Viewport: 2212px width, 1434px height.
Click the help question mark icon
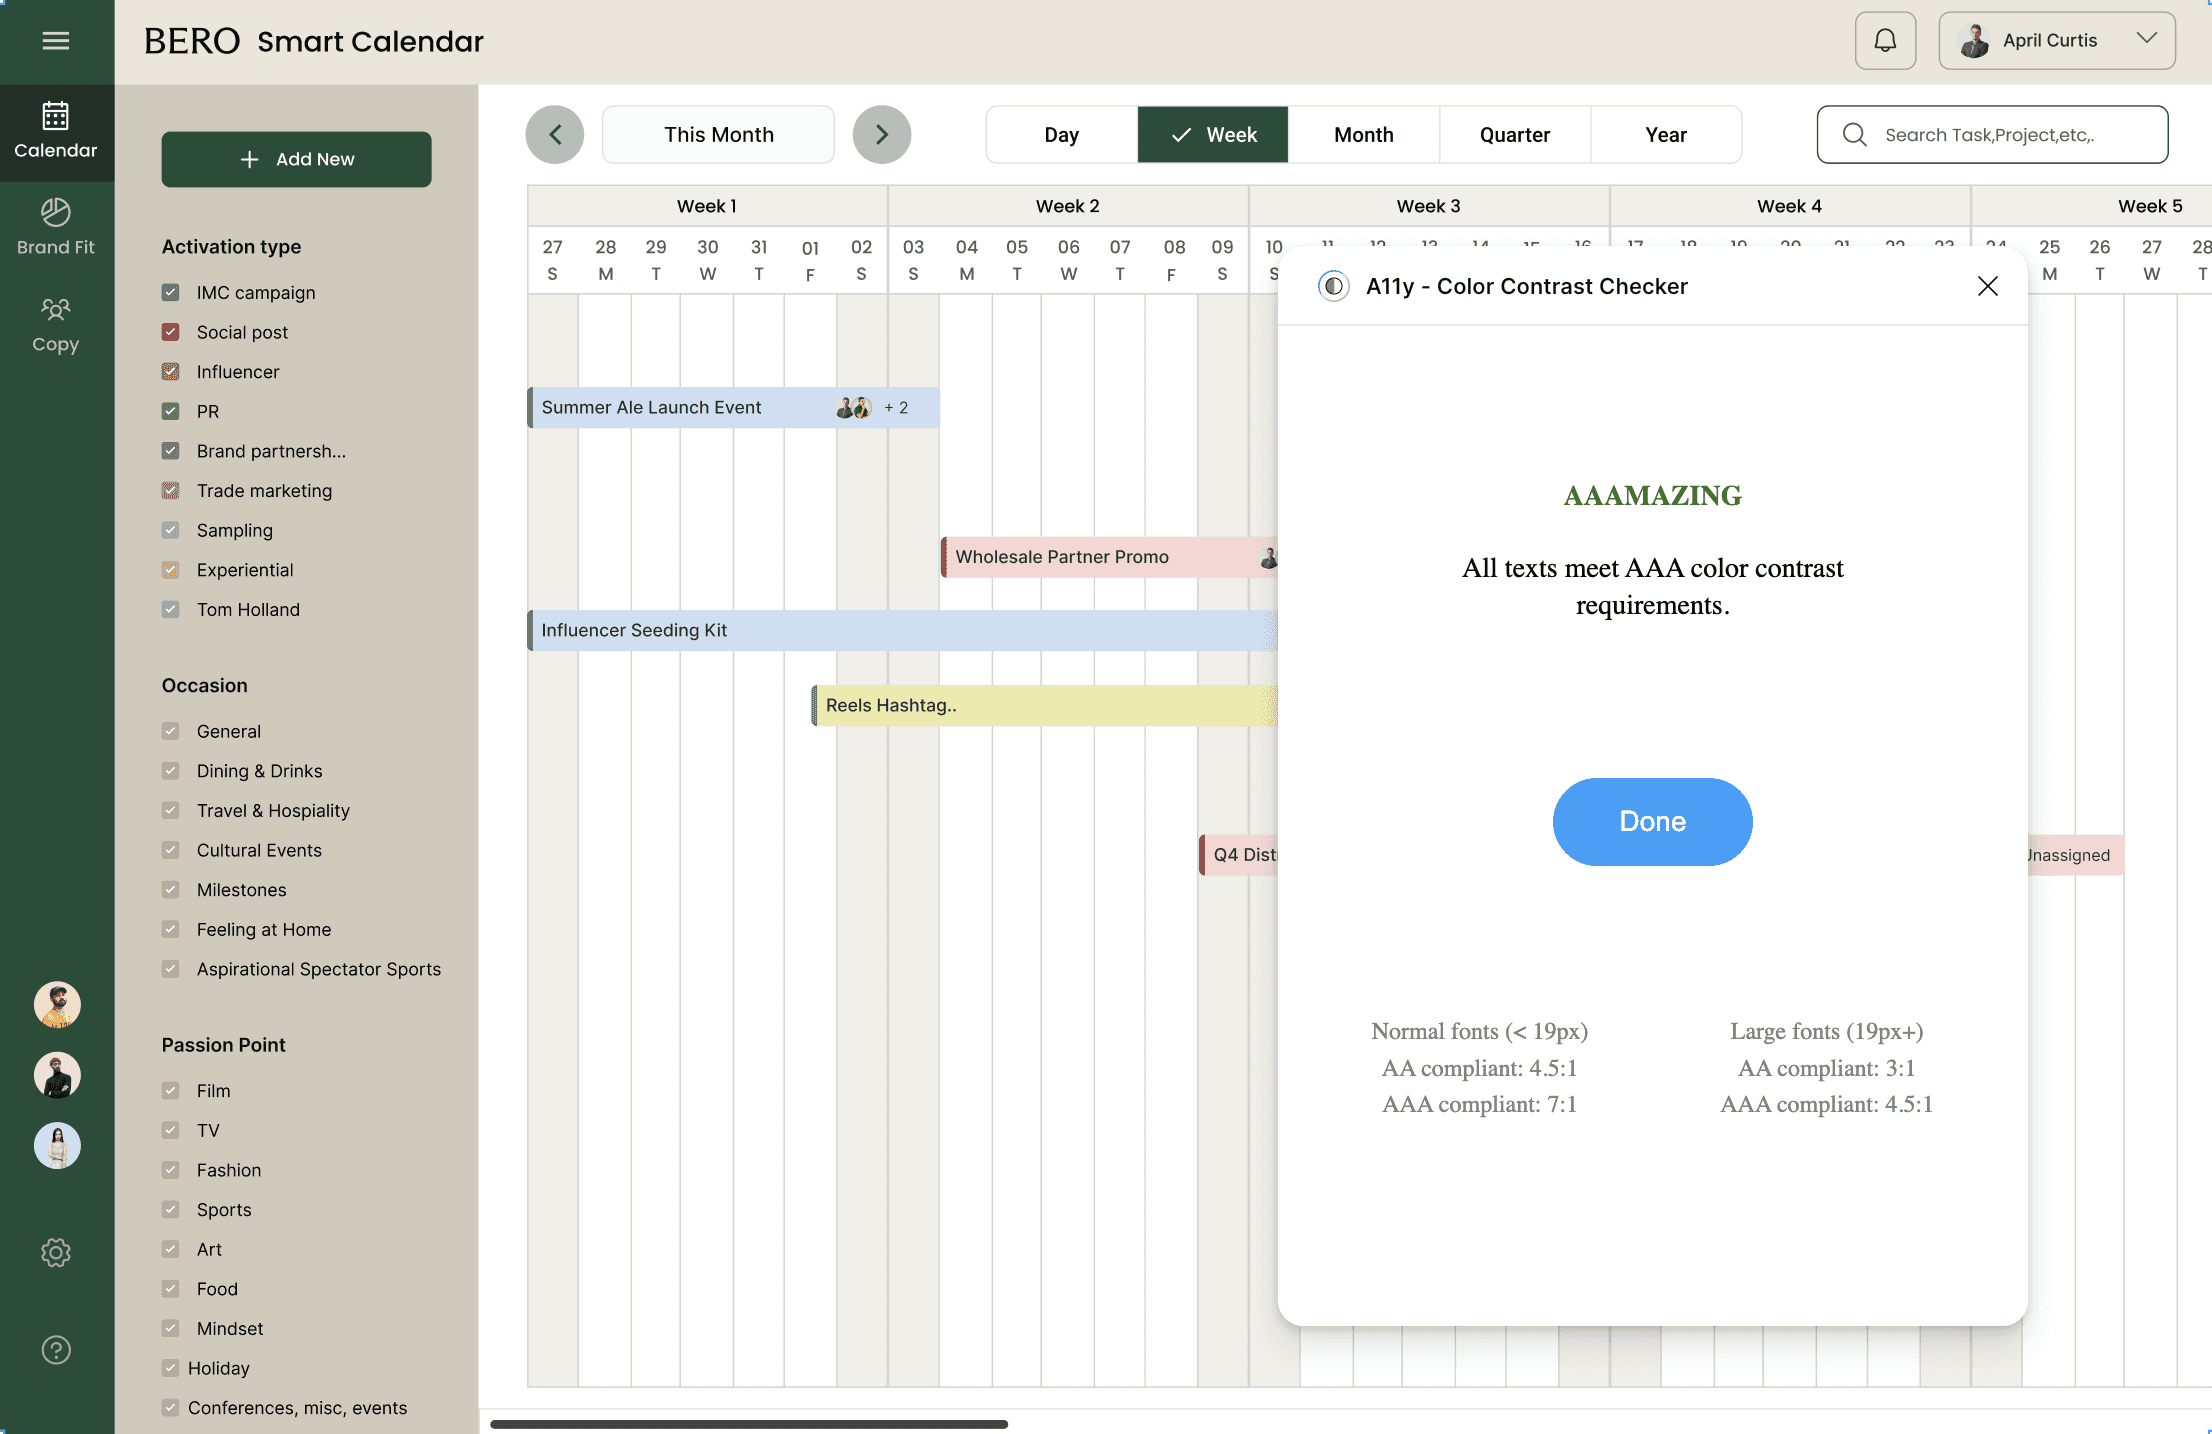[56, 1350]
